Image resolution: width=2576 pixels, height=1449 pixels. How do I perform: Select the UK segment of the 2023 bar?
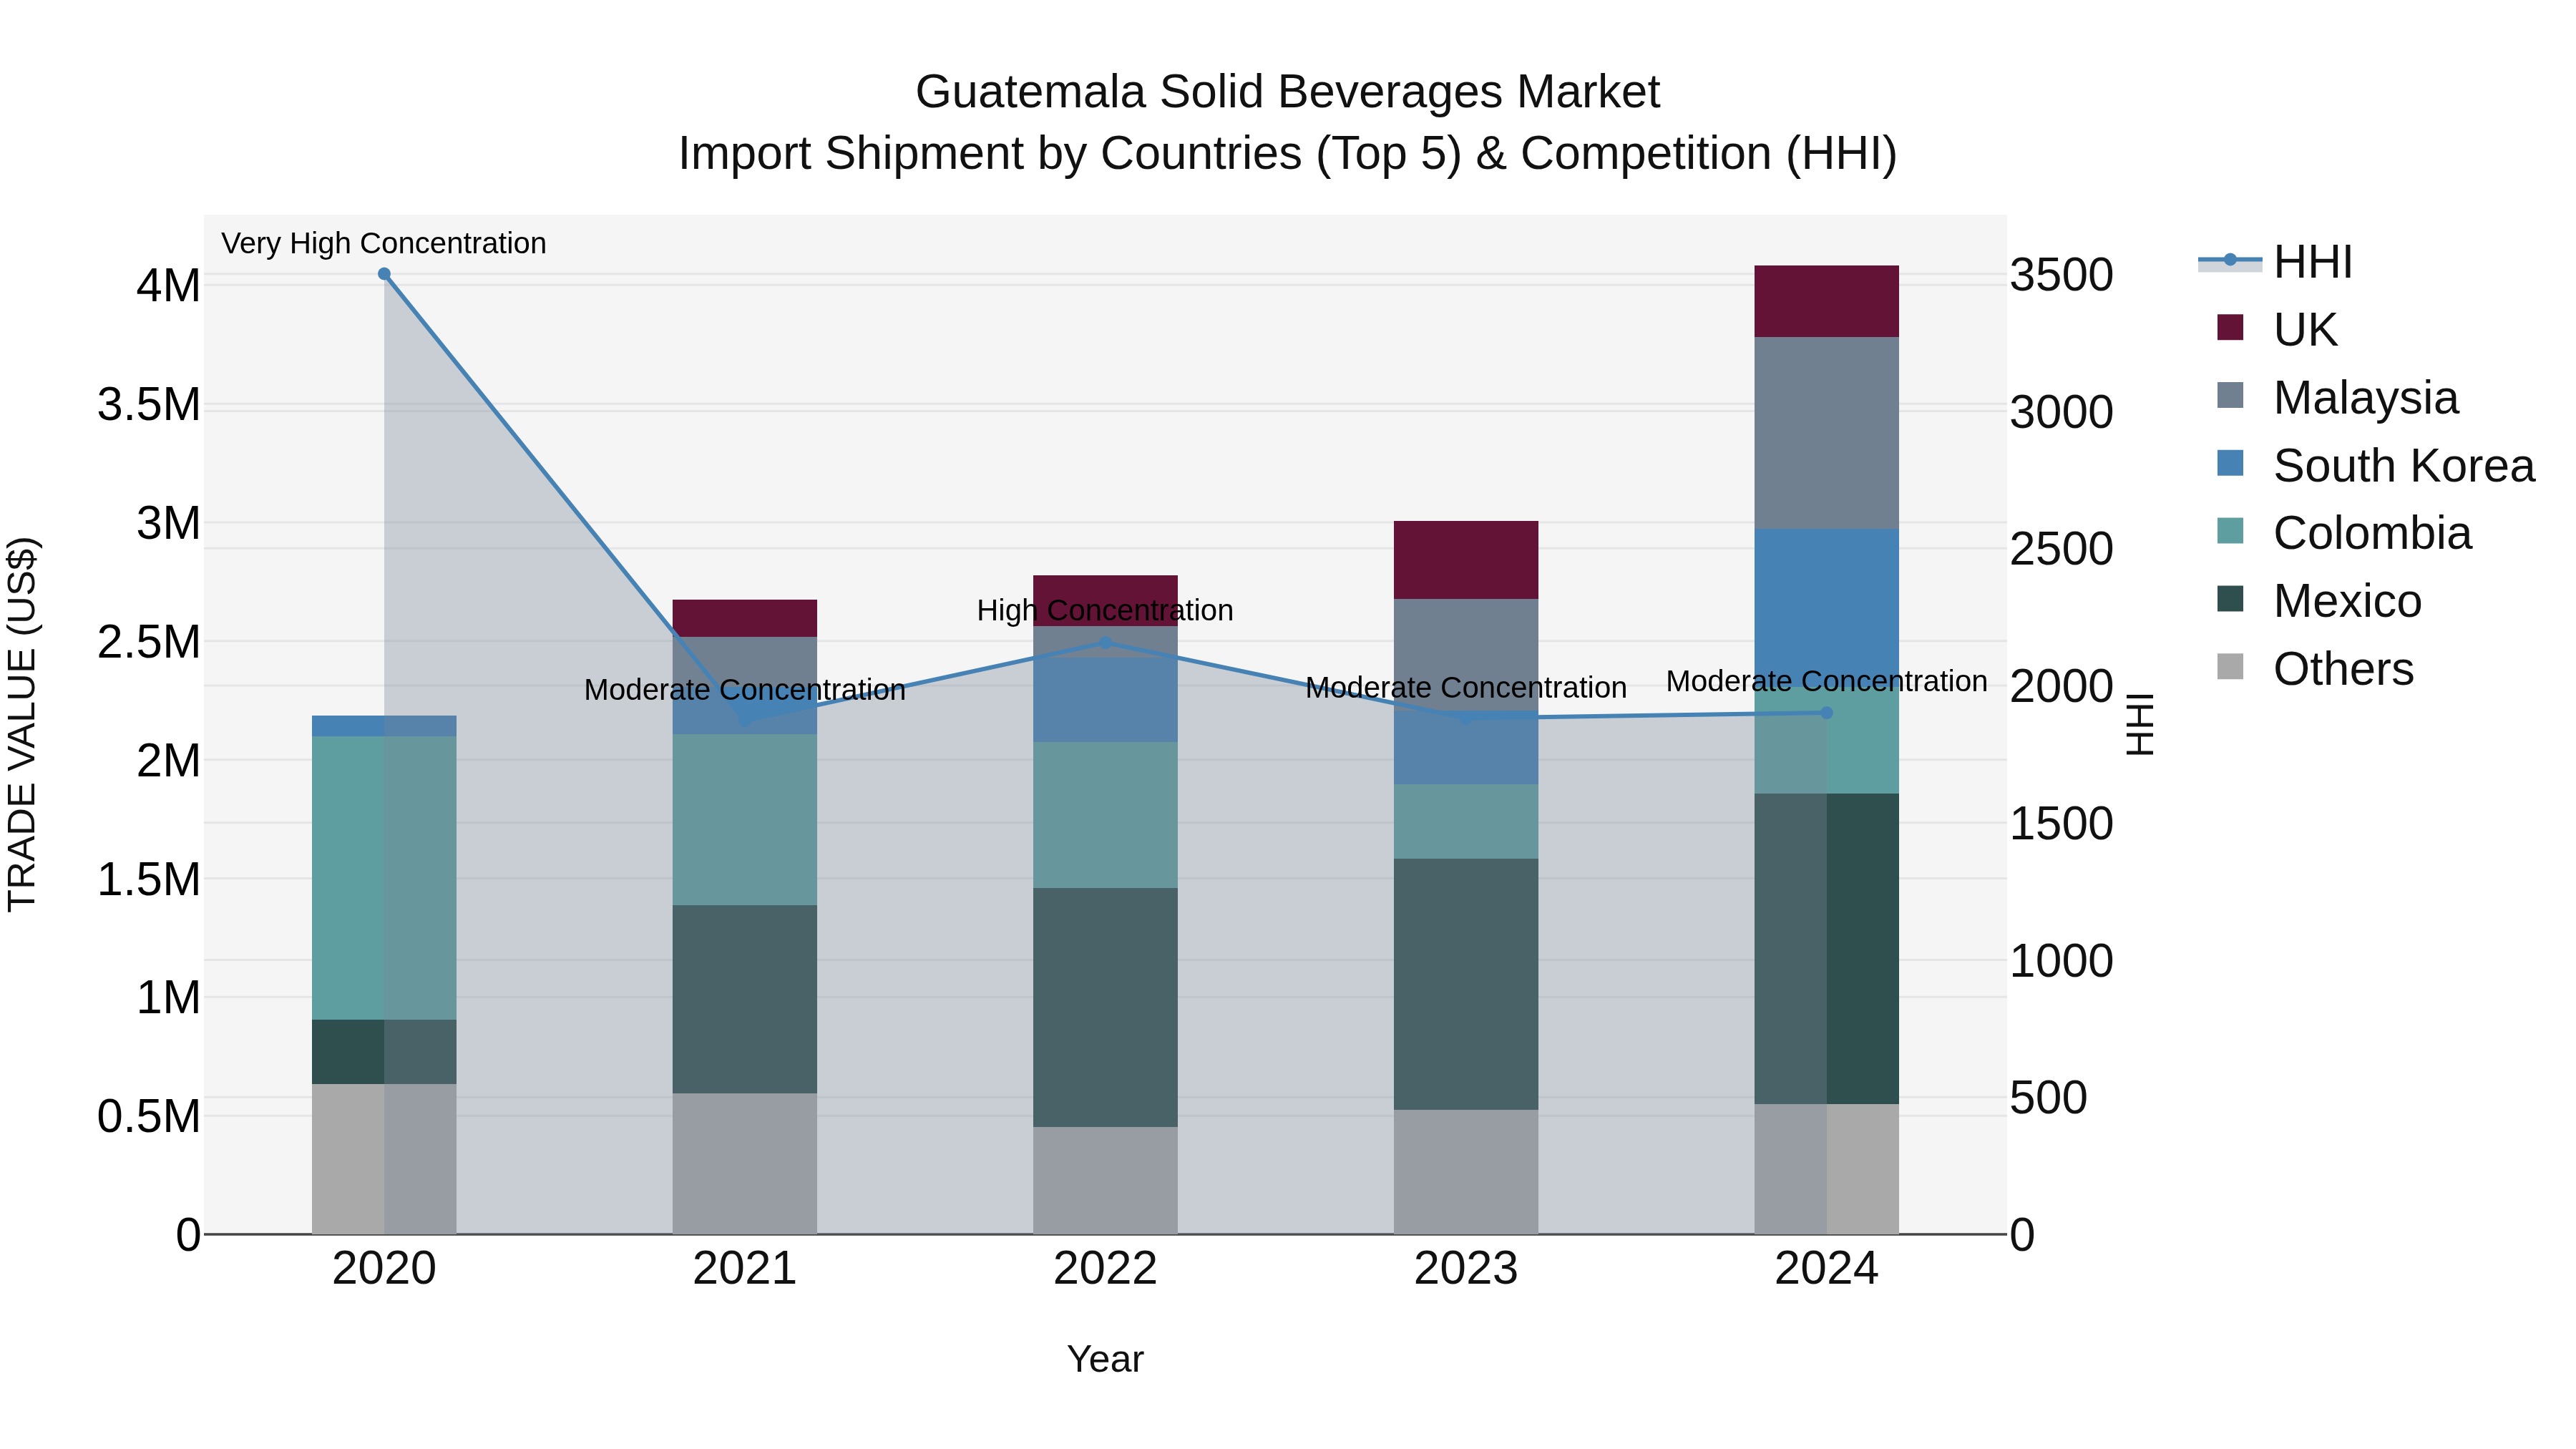[1466, 560]
